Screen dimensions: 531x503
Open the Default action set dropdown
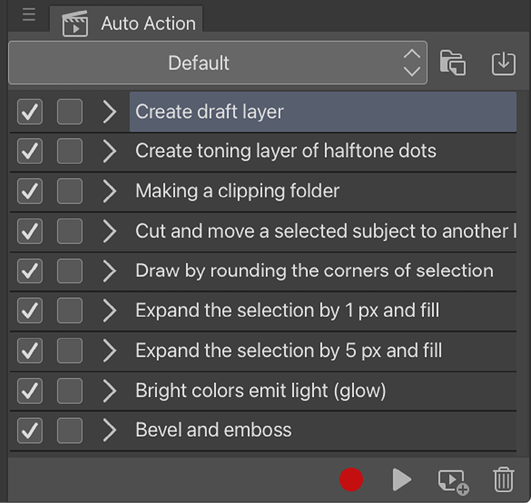click(218, 63)
